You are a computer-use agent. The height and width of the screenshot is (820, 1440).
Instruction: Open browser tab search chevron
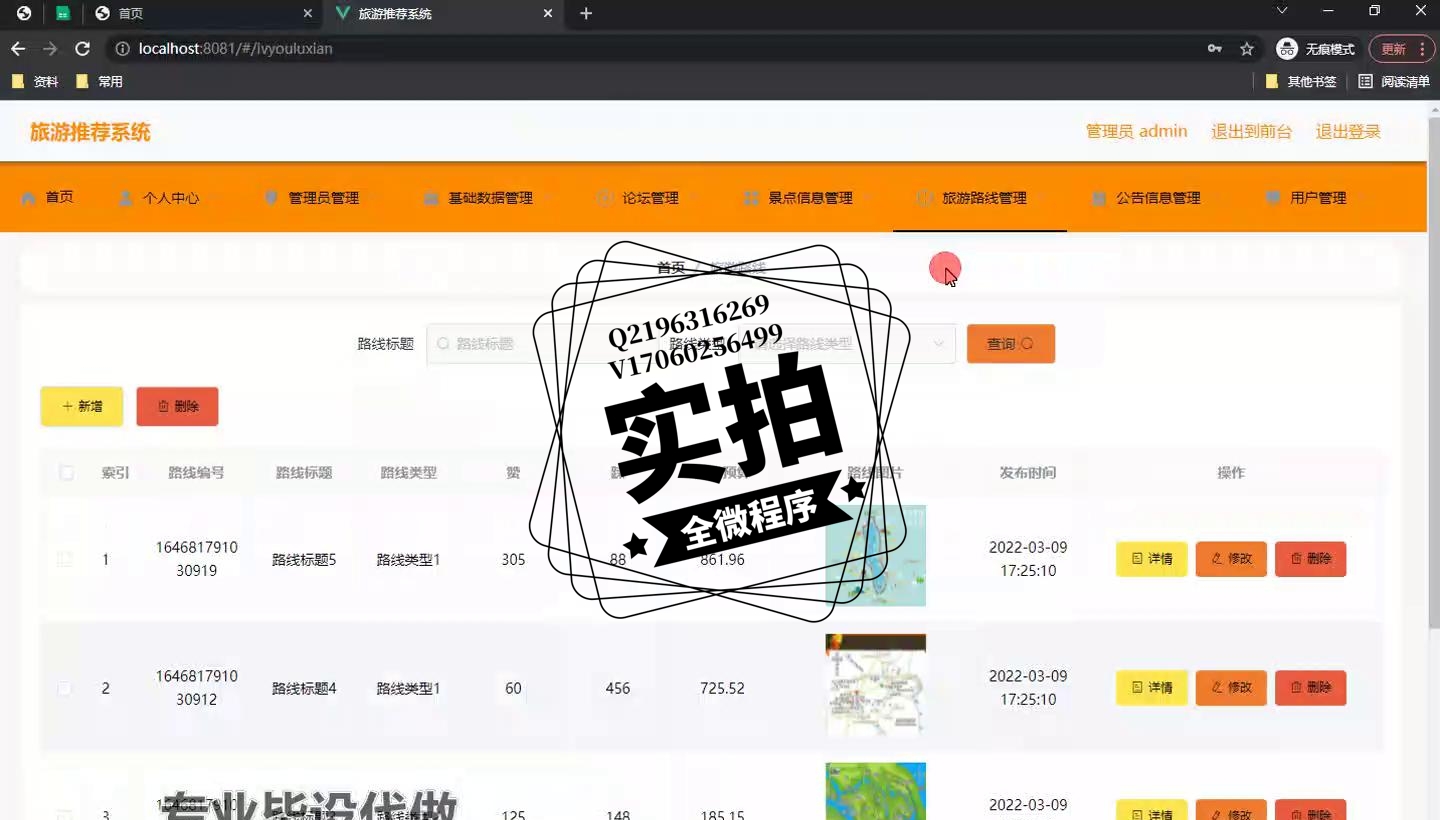click(x=1282, y=11)
